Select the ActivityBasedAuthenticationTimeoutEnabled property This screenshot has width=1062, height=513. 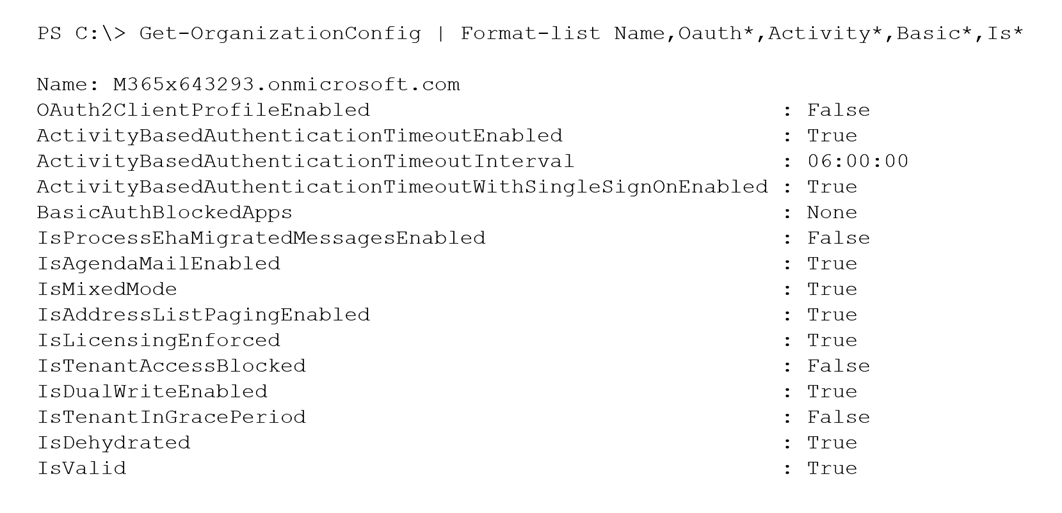[x=299, y=136]
